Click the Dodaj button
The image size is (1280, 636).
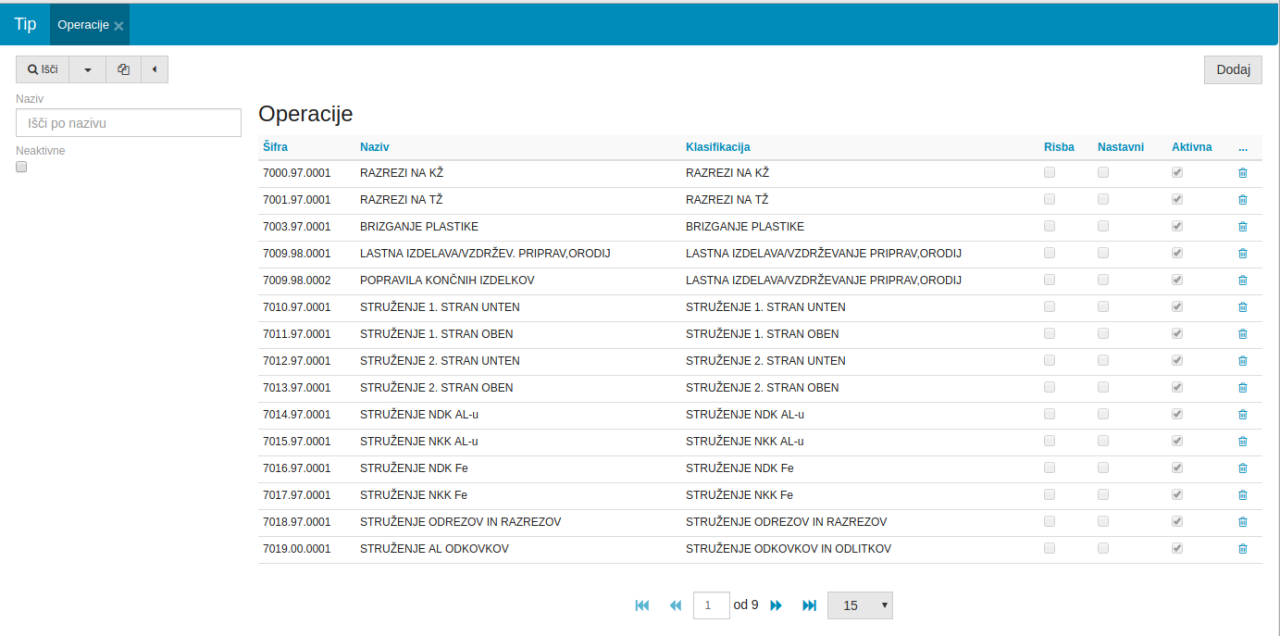pyautogui.click(x=1232, y=70)
